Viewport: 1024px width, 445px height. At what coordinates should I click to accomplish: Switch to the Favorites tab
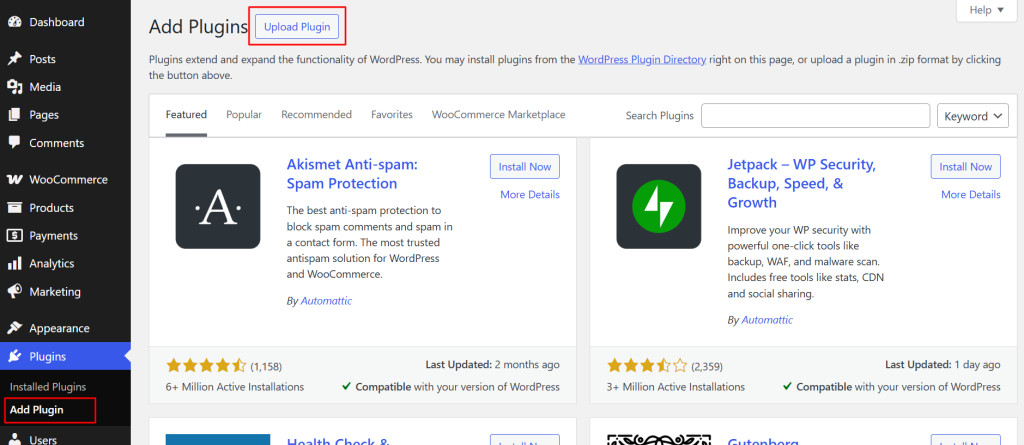[392, 114]
